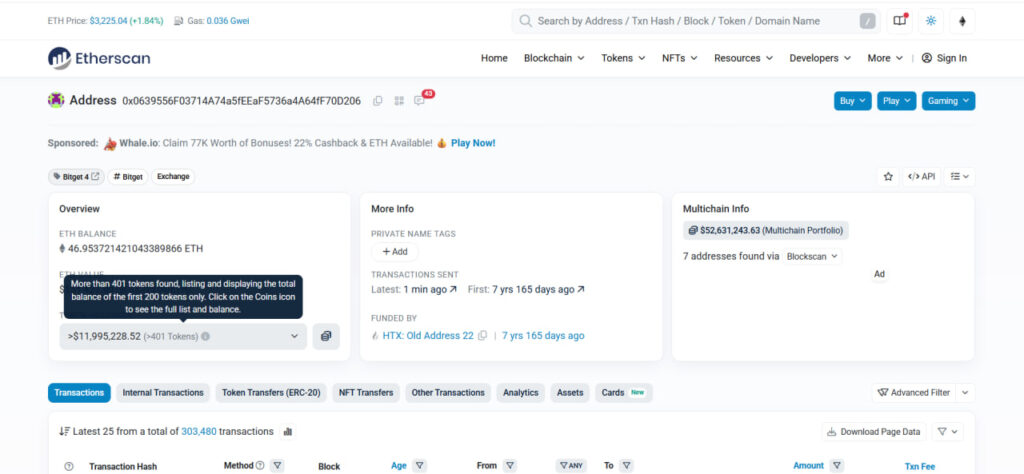This screenshot has width=1024, height=474.
Task: Open the latest sent transaction 1 min ago
Action: pos(430,289)
